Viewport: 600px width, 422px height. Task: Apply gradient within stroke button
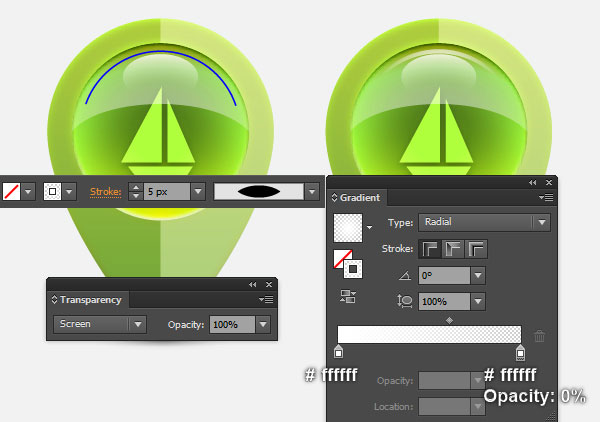pos(430,249)
